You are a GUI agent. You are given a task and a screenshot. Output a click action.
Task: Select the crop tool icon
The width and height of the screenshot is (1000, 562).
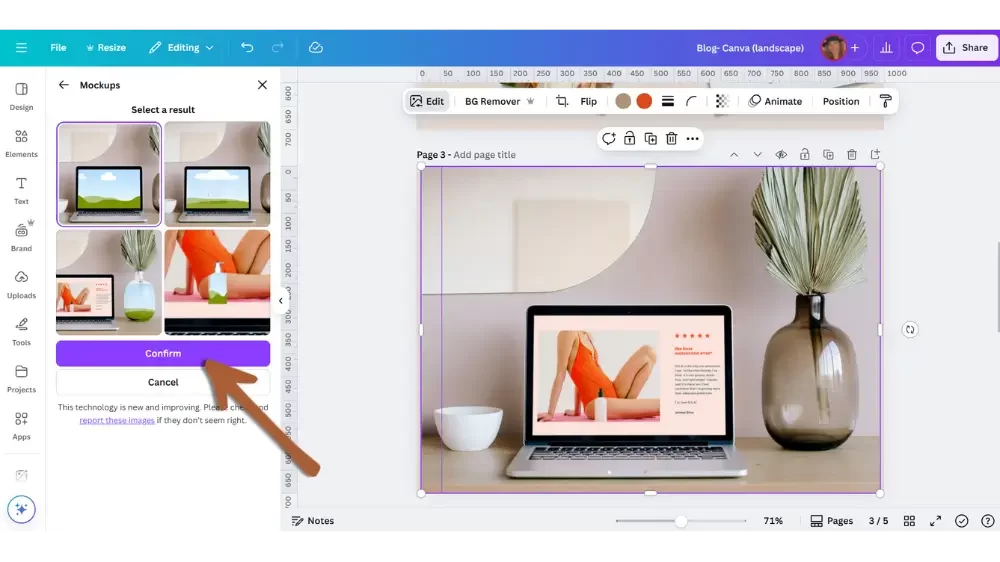click(562, 101)
